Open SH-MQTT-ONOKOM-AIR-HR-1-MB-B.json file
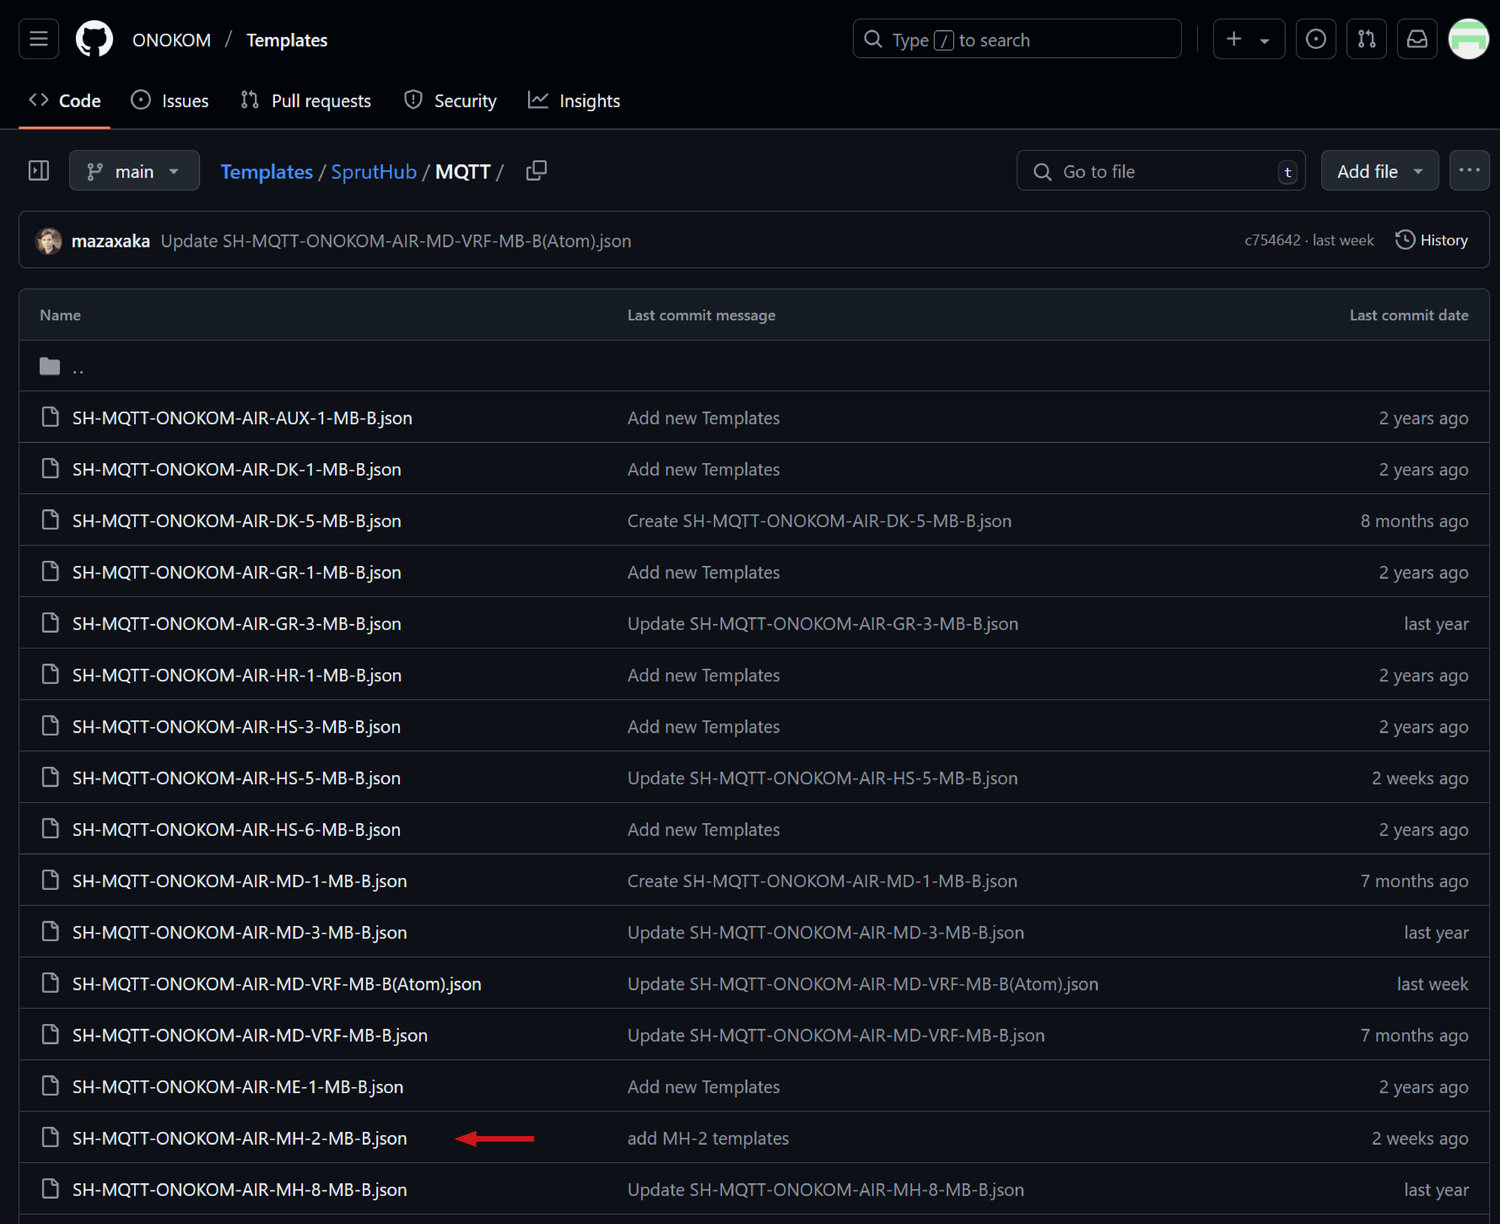1500x1224 pixels. 237,675
